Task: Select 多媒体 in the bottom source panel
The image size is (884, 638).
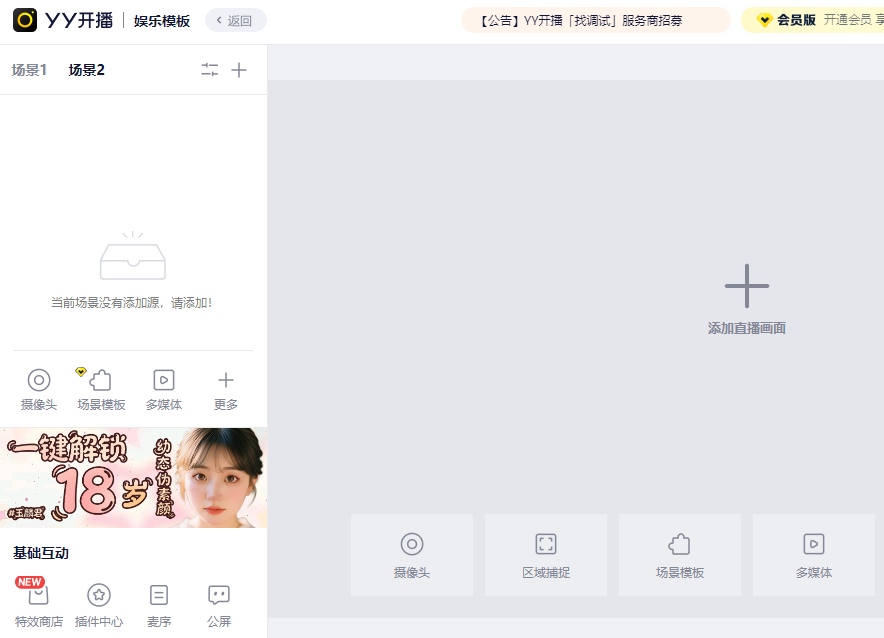Action: click(x=813, y=554)
